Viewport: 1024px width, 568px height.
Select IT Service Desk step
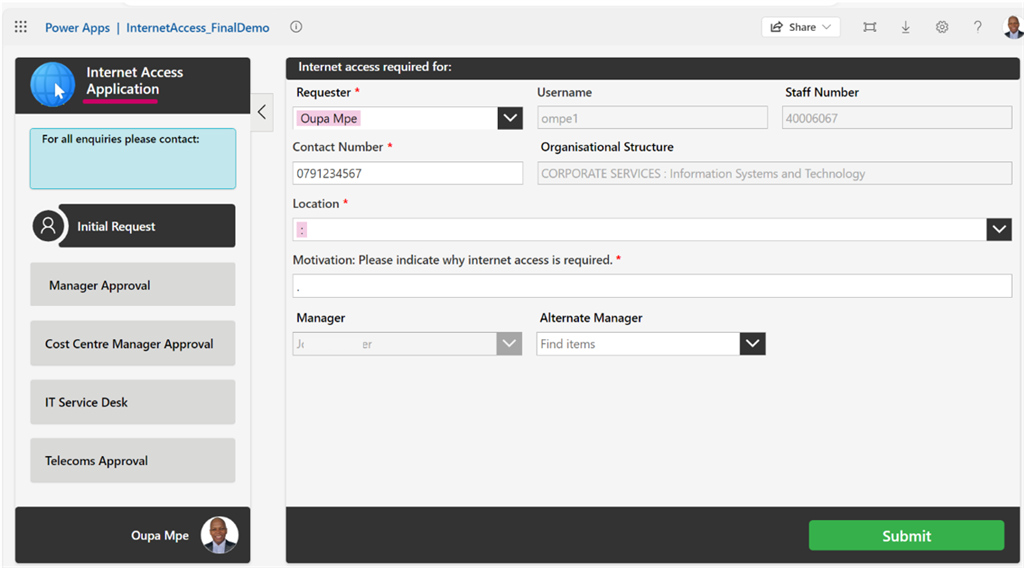[132, 402]
